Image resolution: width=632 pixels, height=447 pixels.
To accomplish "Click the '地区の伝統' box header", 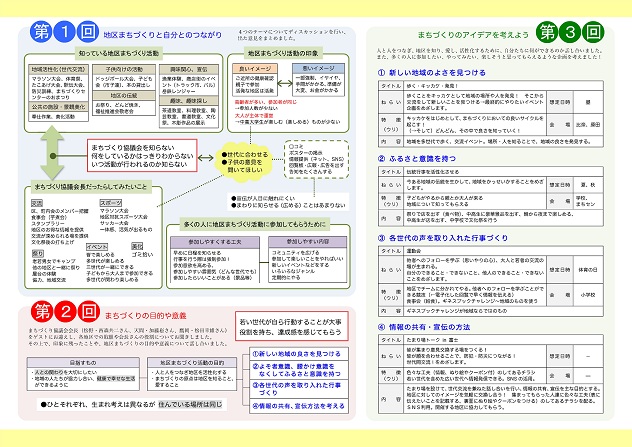I will (x=124, y=96).
